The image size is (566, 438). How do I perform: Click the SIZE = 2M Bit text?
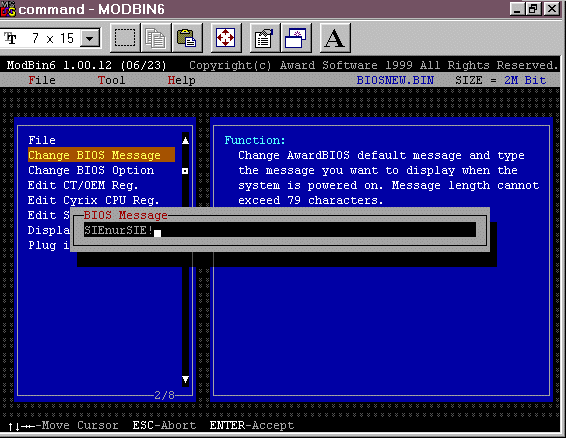[x=501, y=80]
